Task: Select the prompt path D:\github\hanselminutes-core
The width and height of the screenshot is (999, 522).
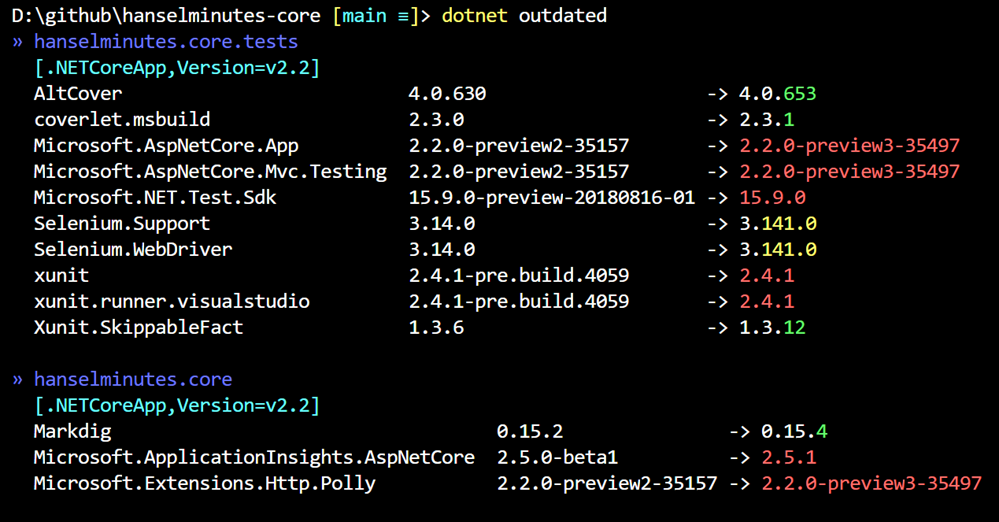Action: click(166, 16)
